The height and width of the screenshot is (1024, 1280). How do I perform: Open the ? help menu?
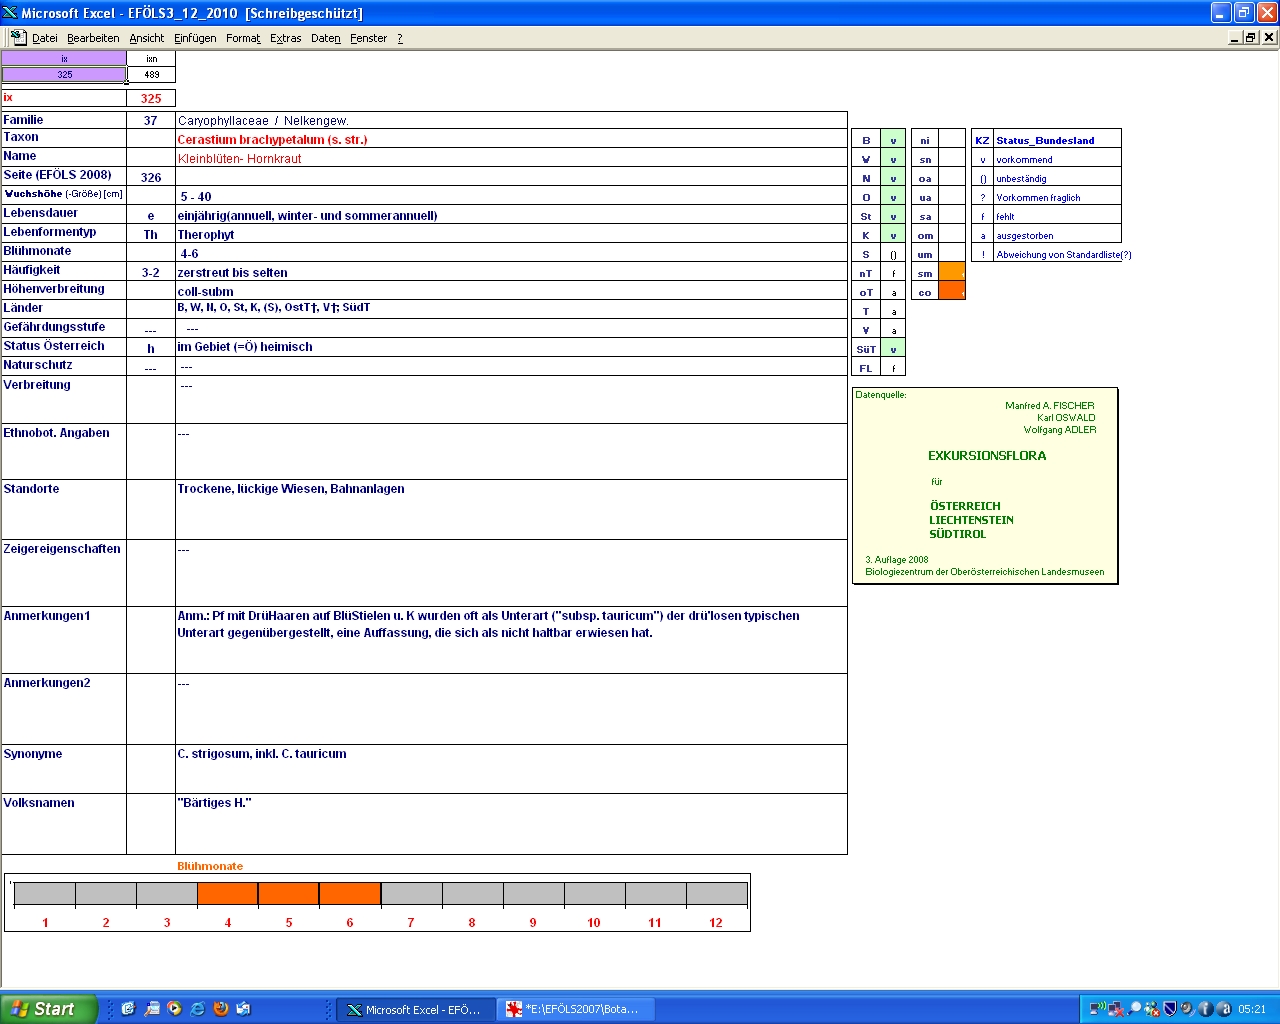400,38
